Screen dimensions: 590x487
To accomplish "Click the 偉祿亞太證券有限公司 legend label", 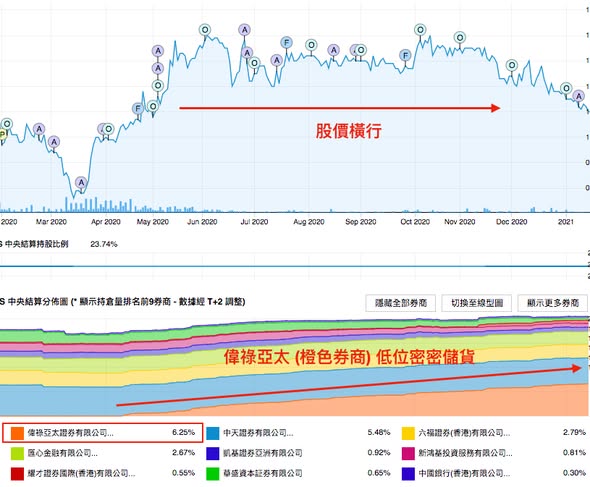I will [70, 433].
